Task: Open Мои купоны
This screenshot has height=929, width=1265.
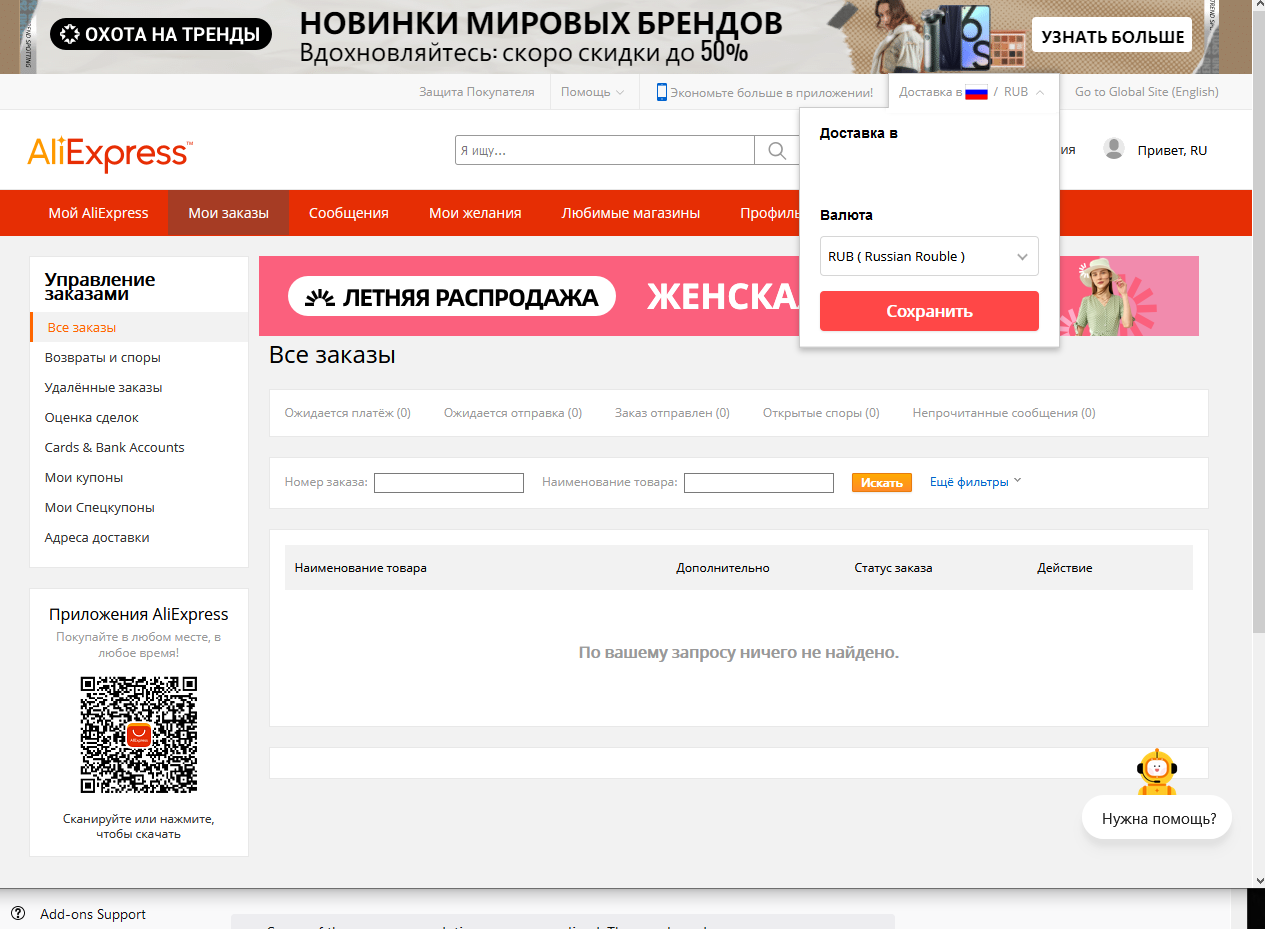Action: (x=84, y=477)
